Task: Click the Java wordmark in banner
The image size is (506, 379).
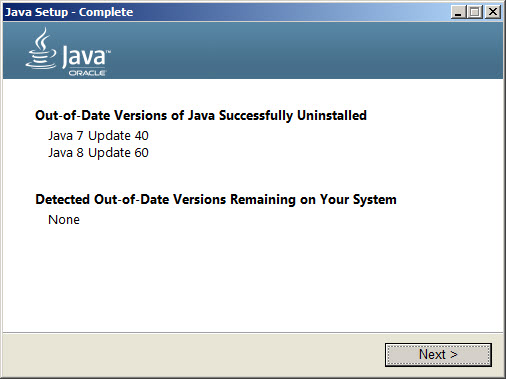Action: (84, 56)
